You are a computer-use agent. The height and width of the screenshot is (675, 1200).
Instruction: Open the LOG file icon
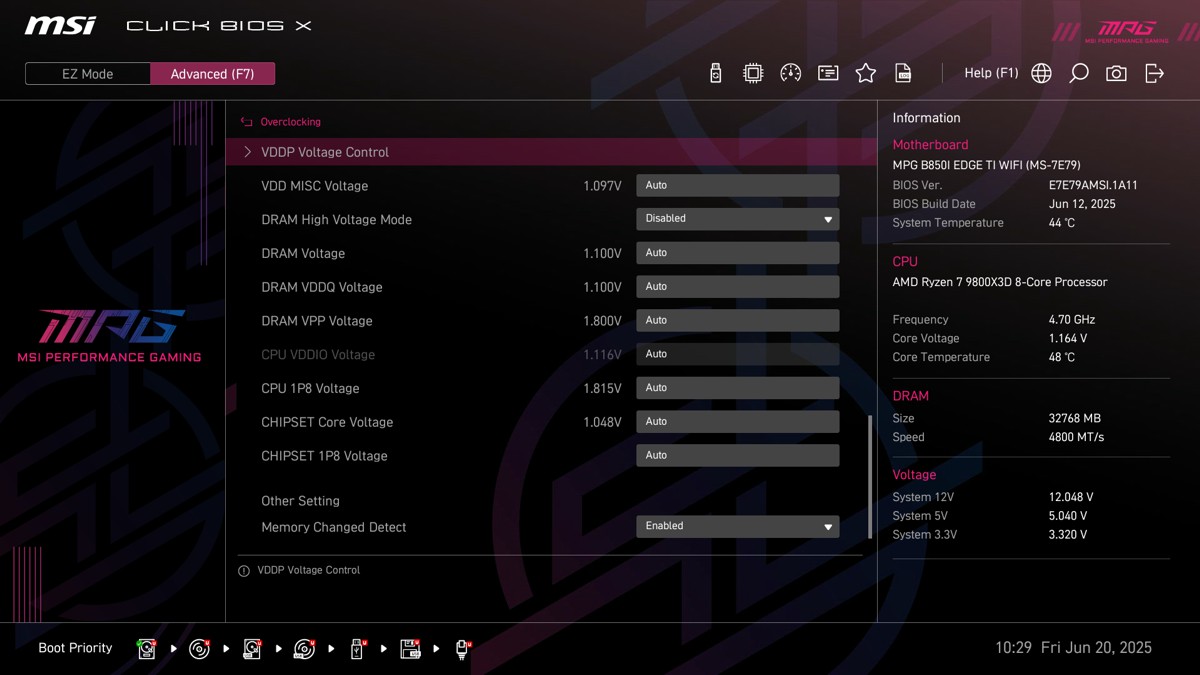point(903,73)
